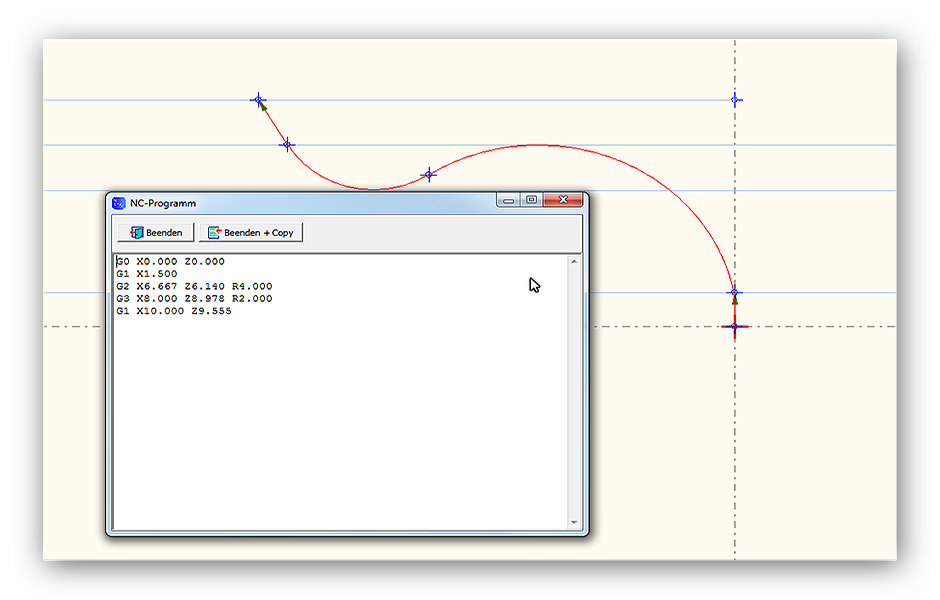Select the contour end point at top left
This screenshot has width=940, height=600.
tap(258, 100)
